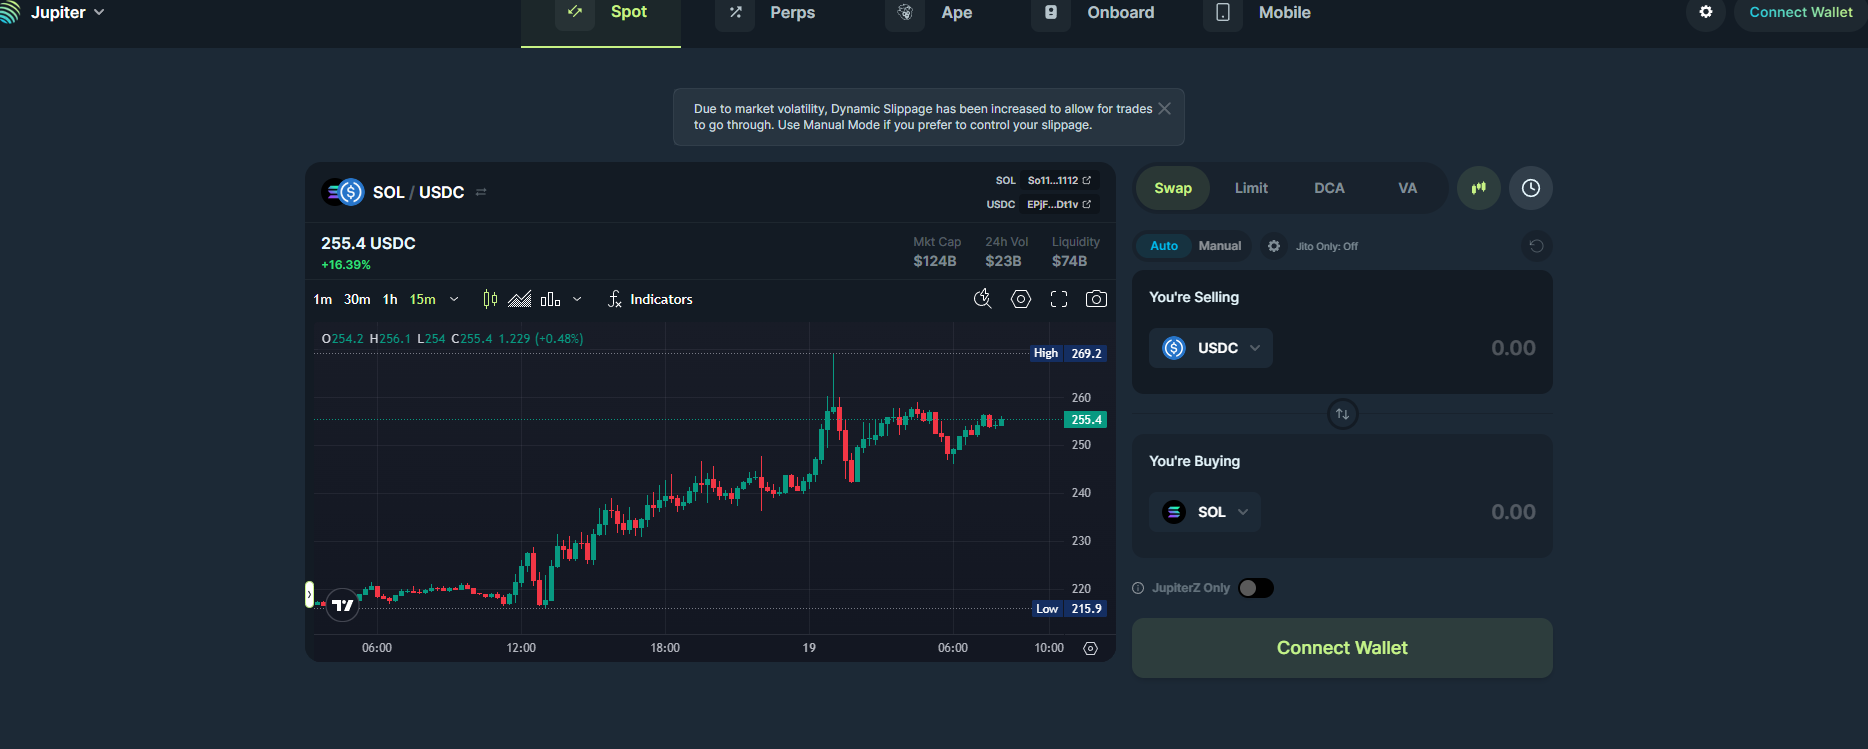
Task: Click the buying amount 0.00 field
Action: [1513, 512]
